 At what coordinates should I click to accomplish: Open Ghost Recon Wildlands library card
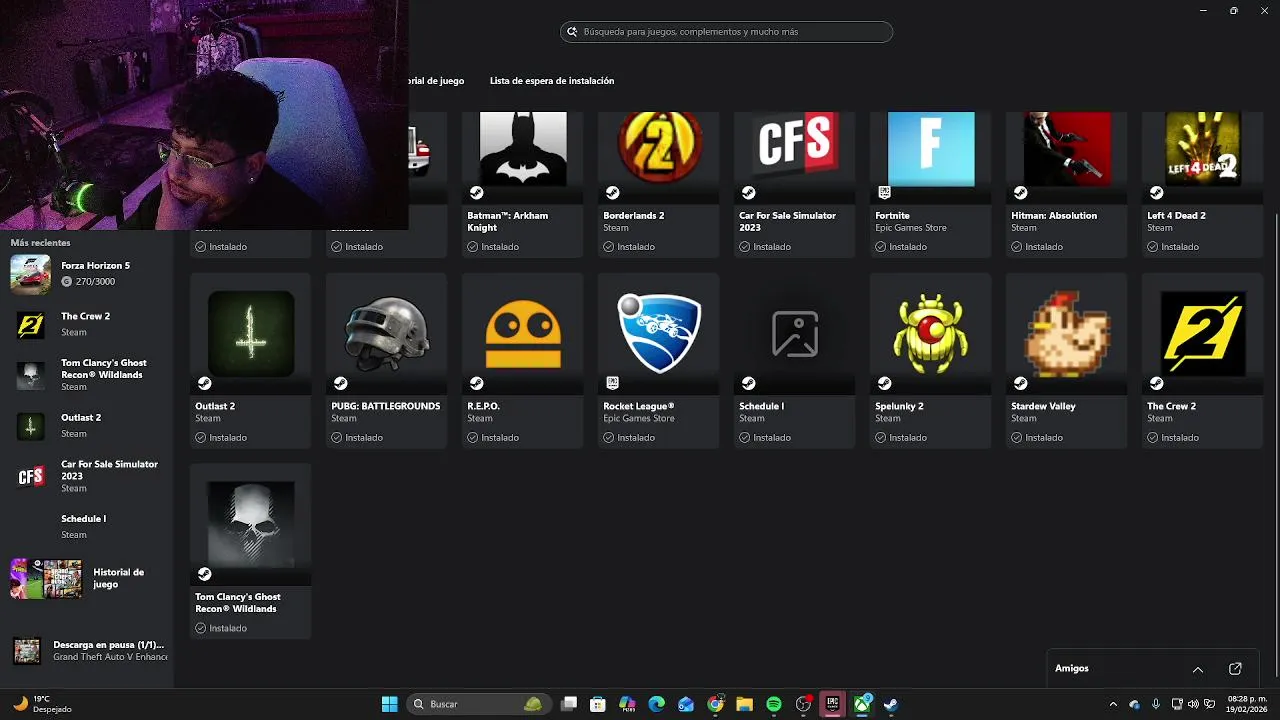click(250, 551)
